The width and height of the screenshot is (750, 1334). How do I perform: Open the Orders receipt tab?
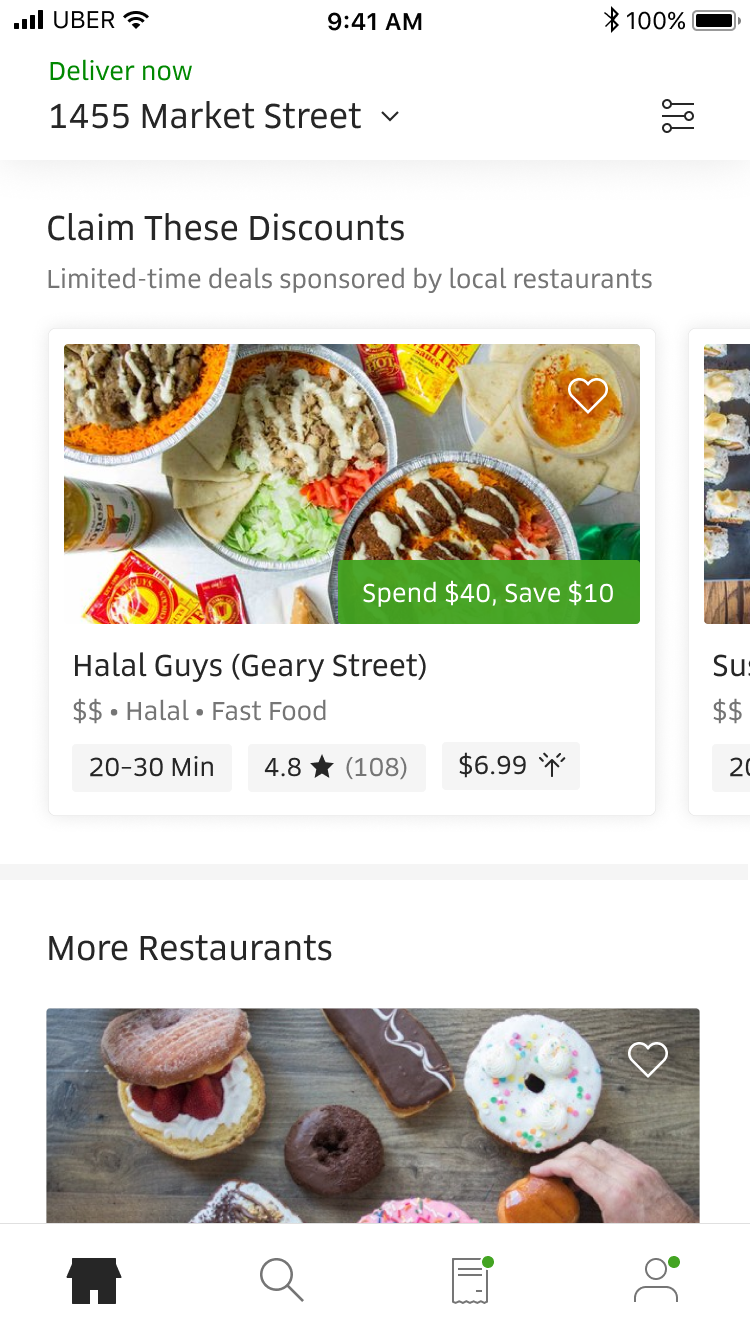pos(470,1280)
